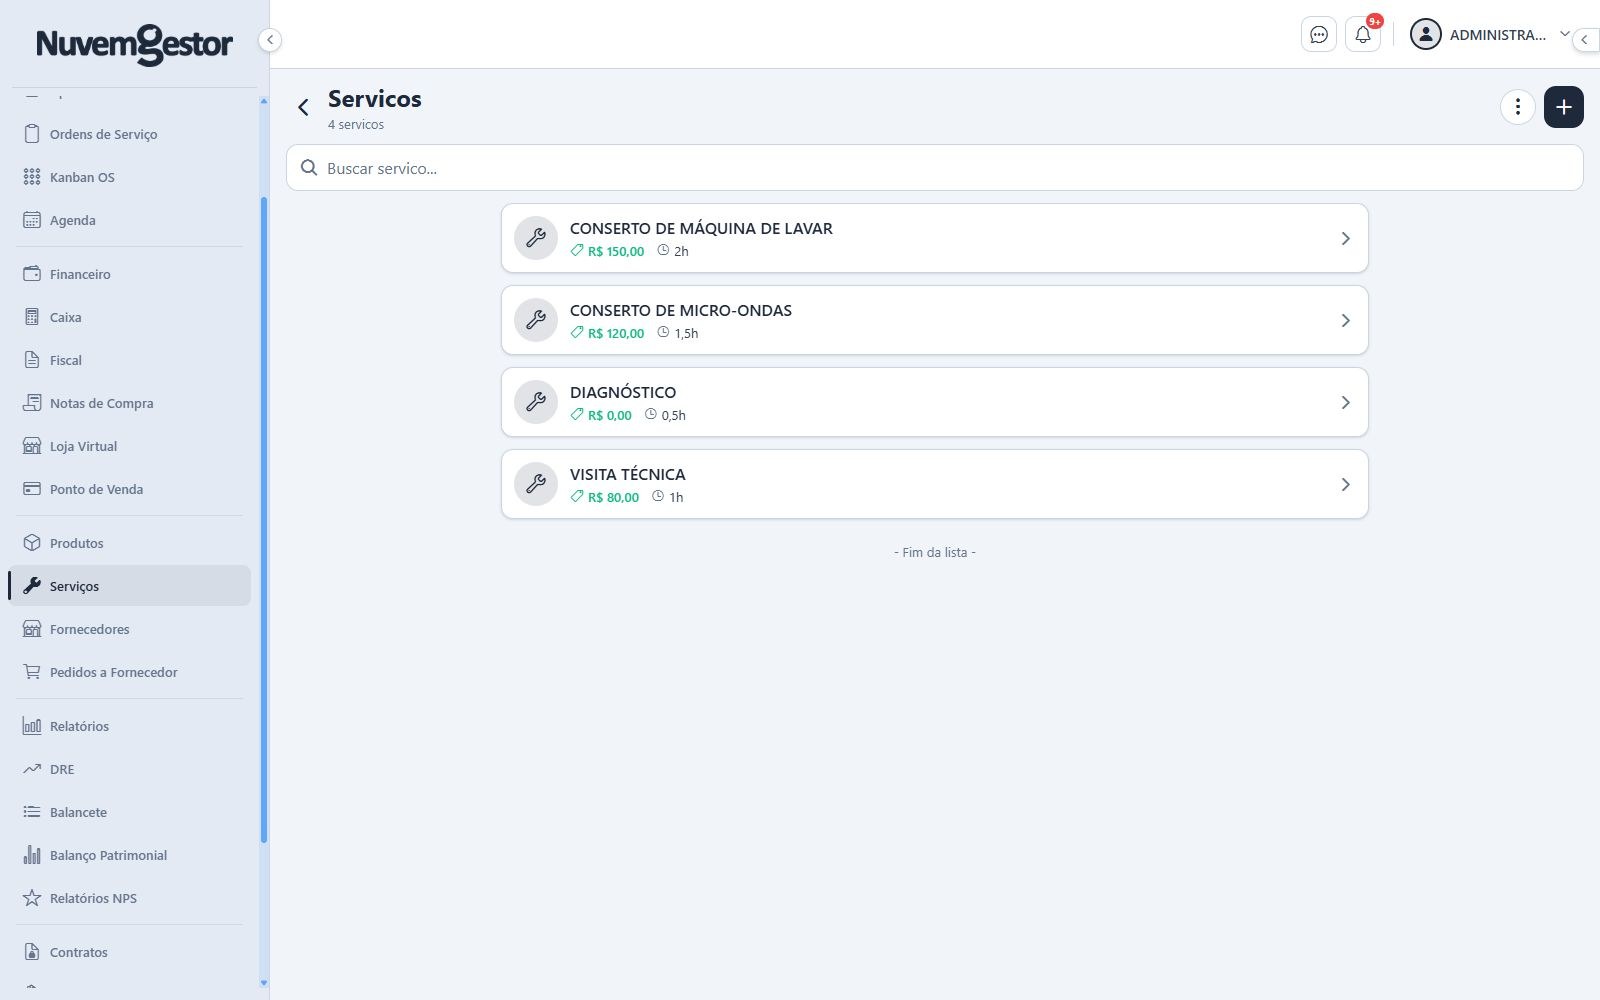
Task: Go to Loja Virtual
Action: click(x=130, y=446)
